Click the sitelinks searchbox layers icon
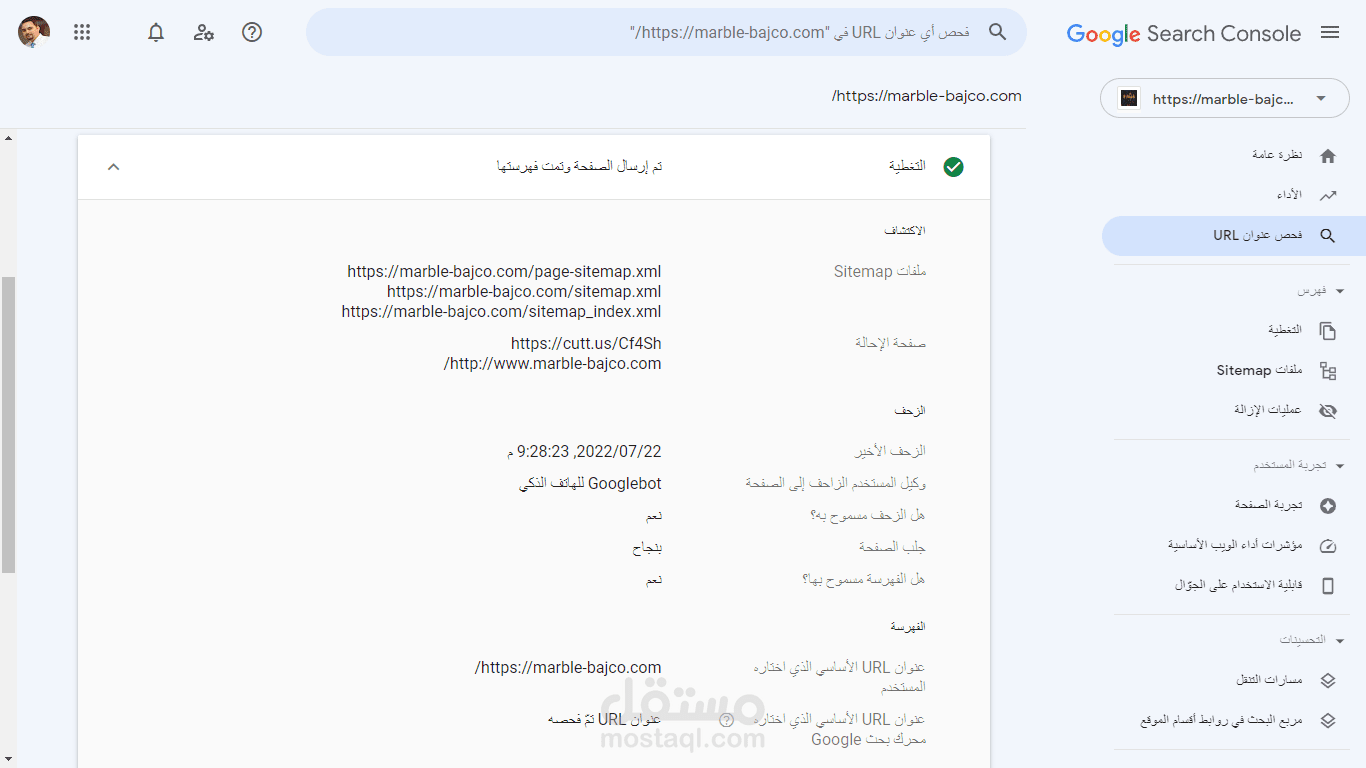 coord(1328,721)
